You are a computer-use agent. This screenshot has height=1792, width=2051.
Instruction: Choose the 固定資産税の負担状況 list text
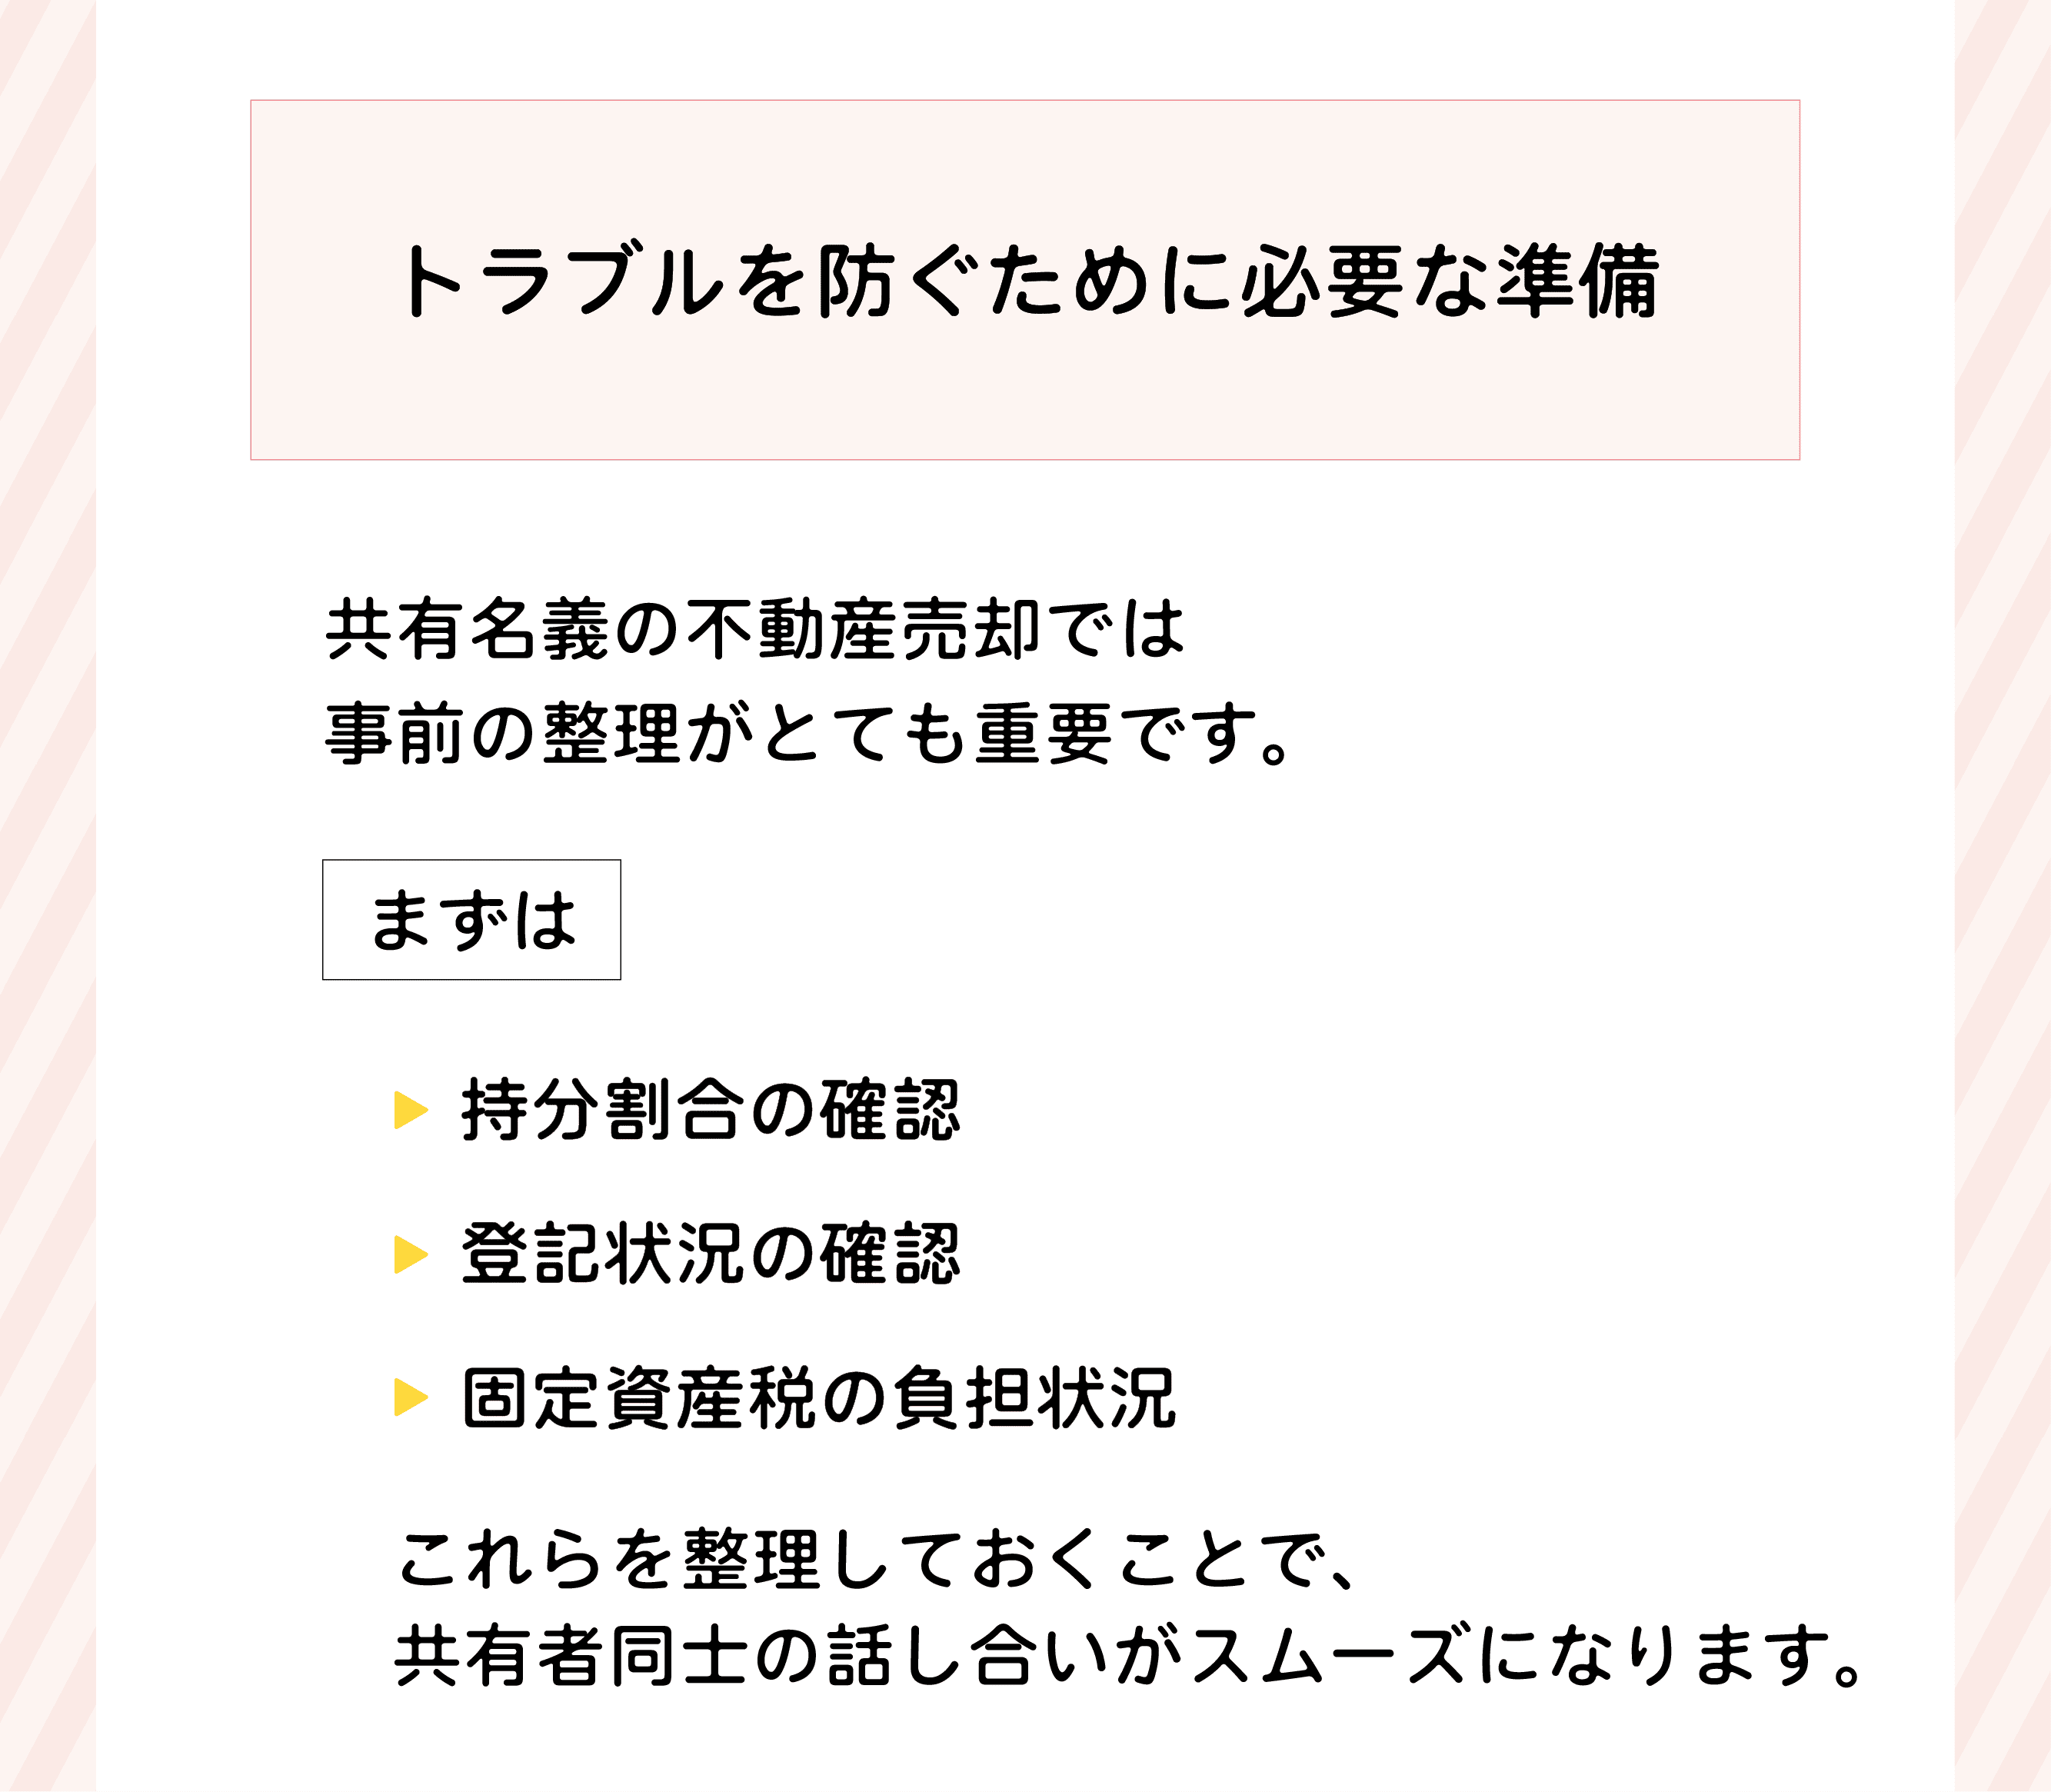point(818,1398)
